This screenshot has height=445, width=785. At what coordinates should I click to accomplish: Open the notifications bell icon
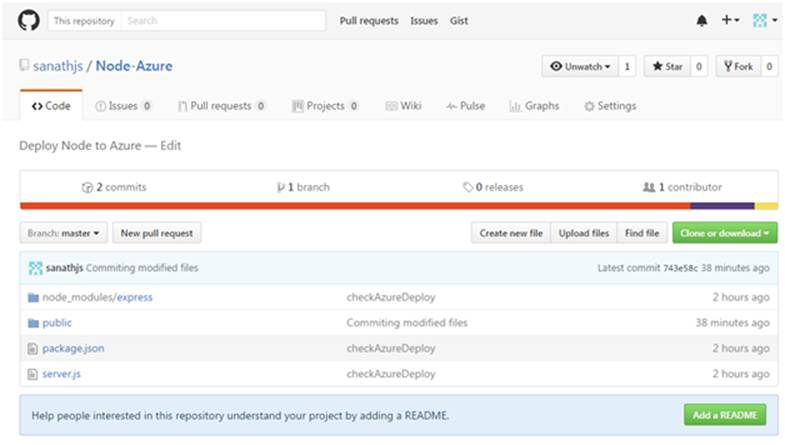702,21
